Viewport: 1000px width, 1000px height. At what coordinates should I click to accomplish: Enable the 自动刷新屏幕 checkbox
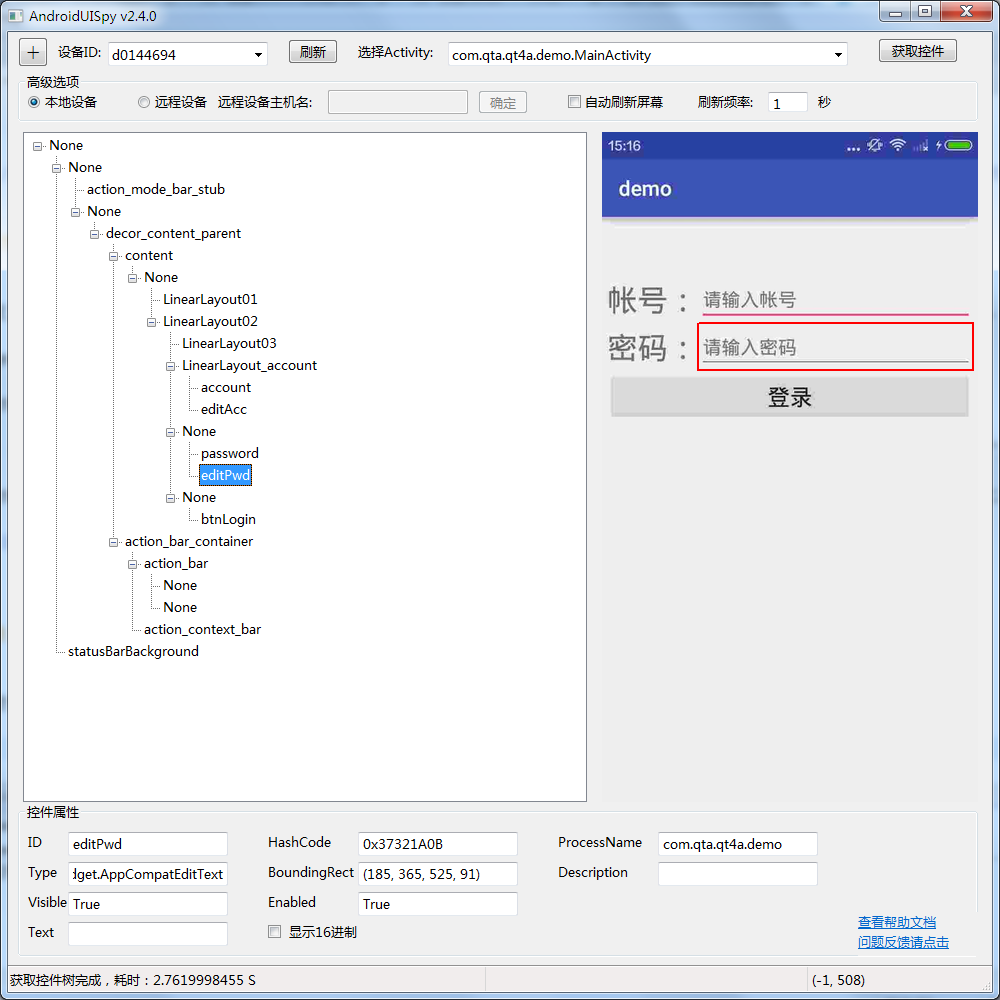[x=574, y=101]
